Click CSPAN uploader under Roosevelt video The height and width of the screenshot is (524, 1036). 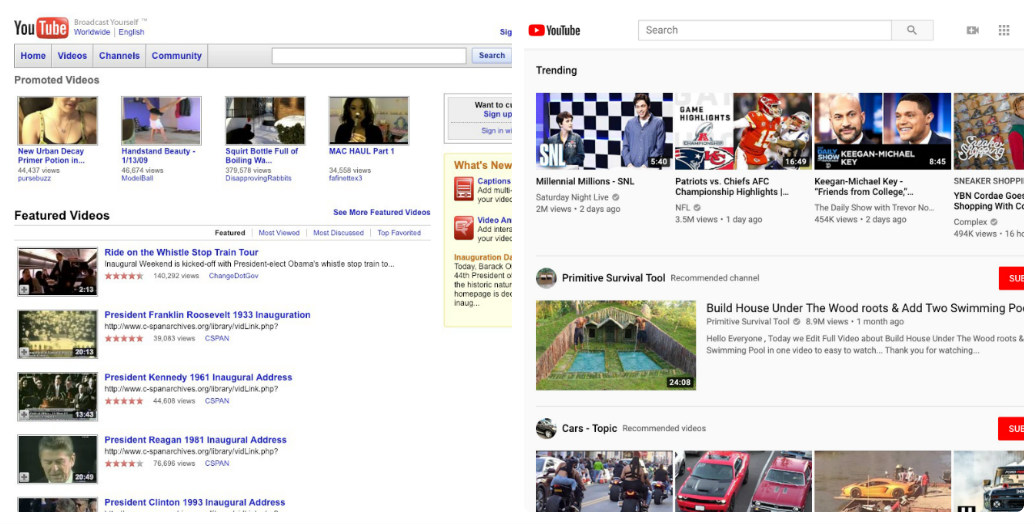(x=217, y=338)
